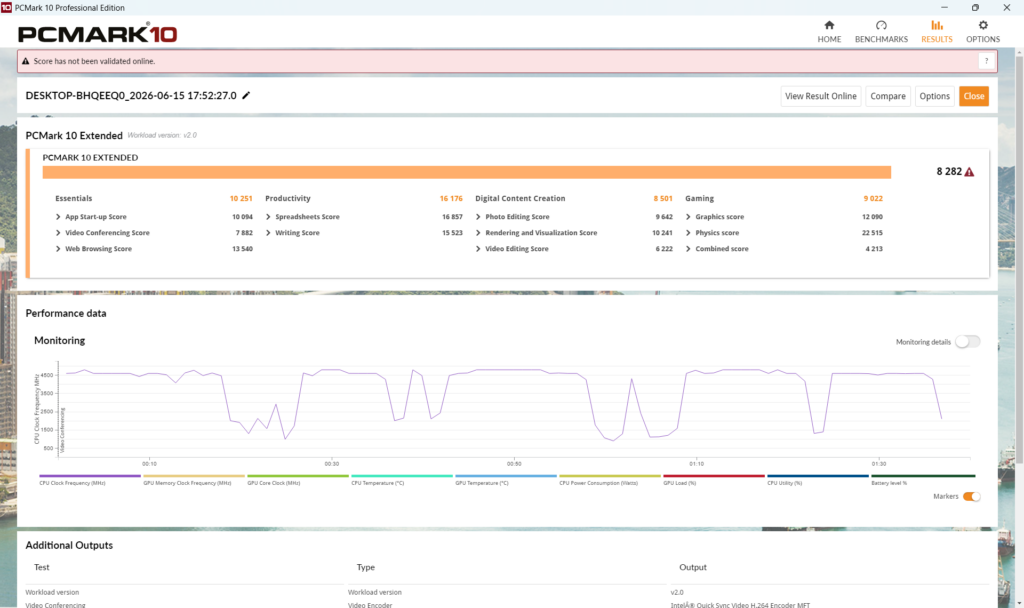Image resolution: width=1024 pixels, height=608 pixels.
Task: Select GPU Memory Clock Frequency legend color
Action: pos(194,476)
